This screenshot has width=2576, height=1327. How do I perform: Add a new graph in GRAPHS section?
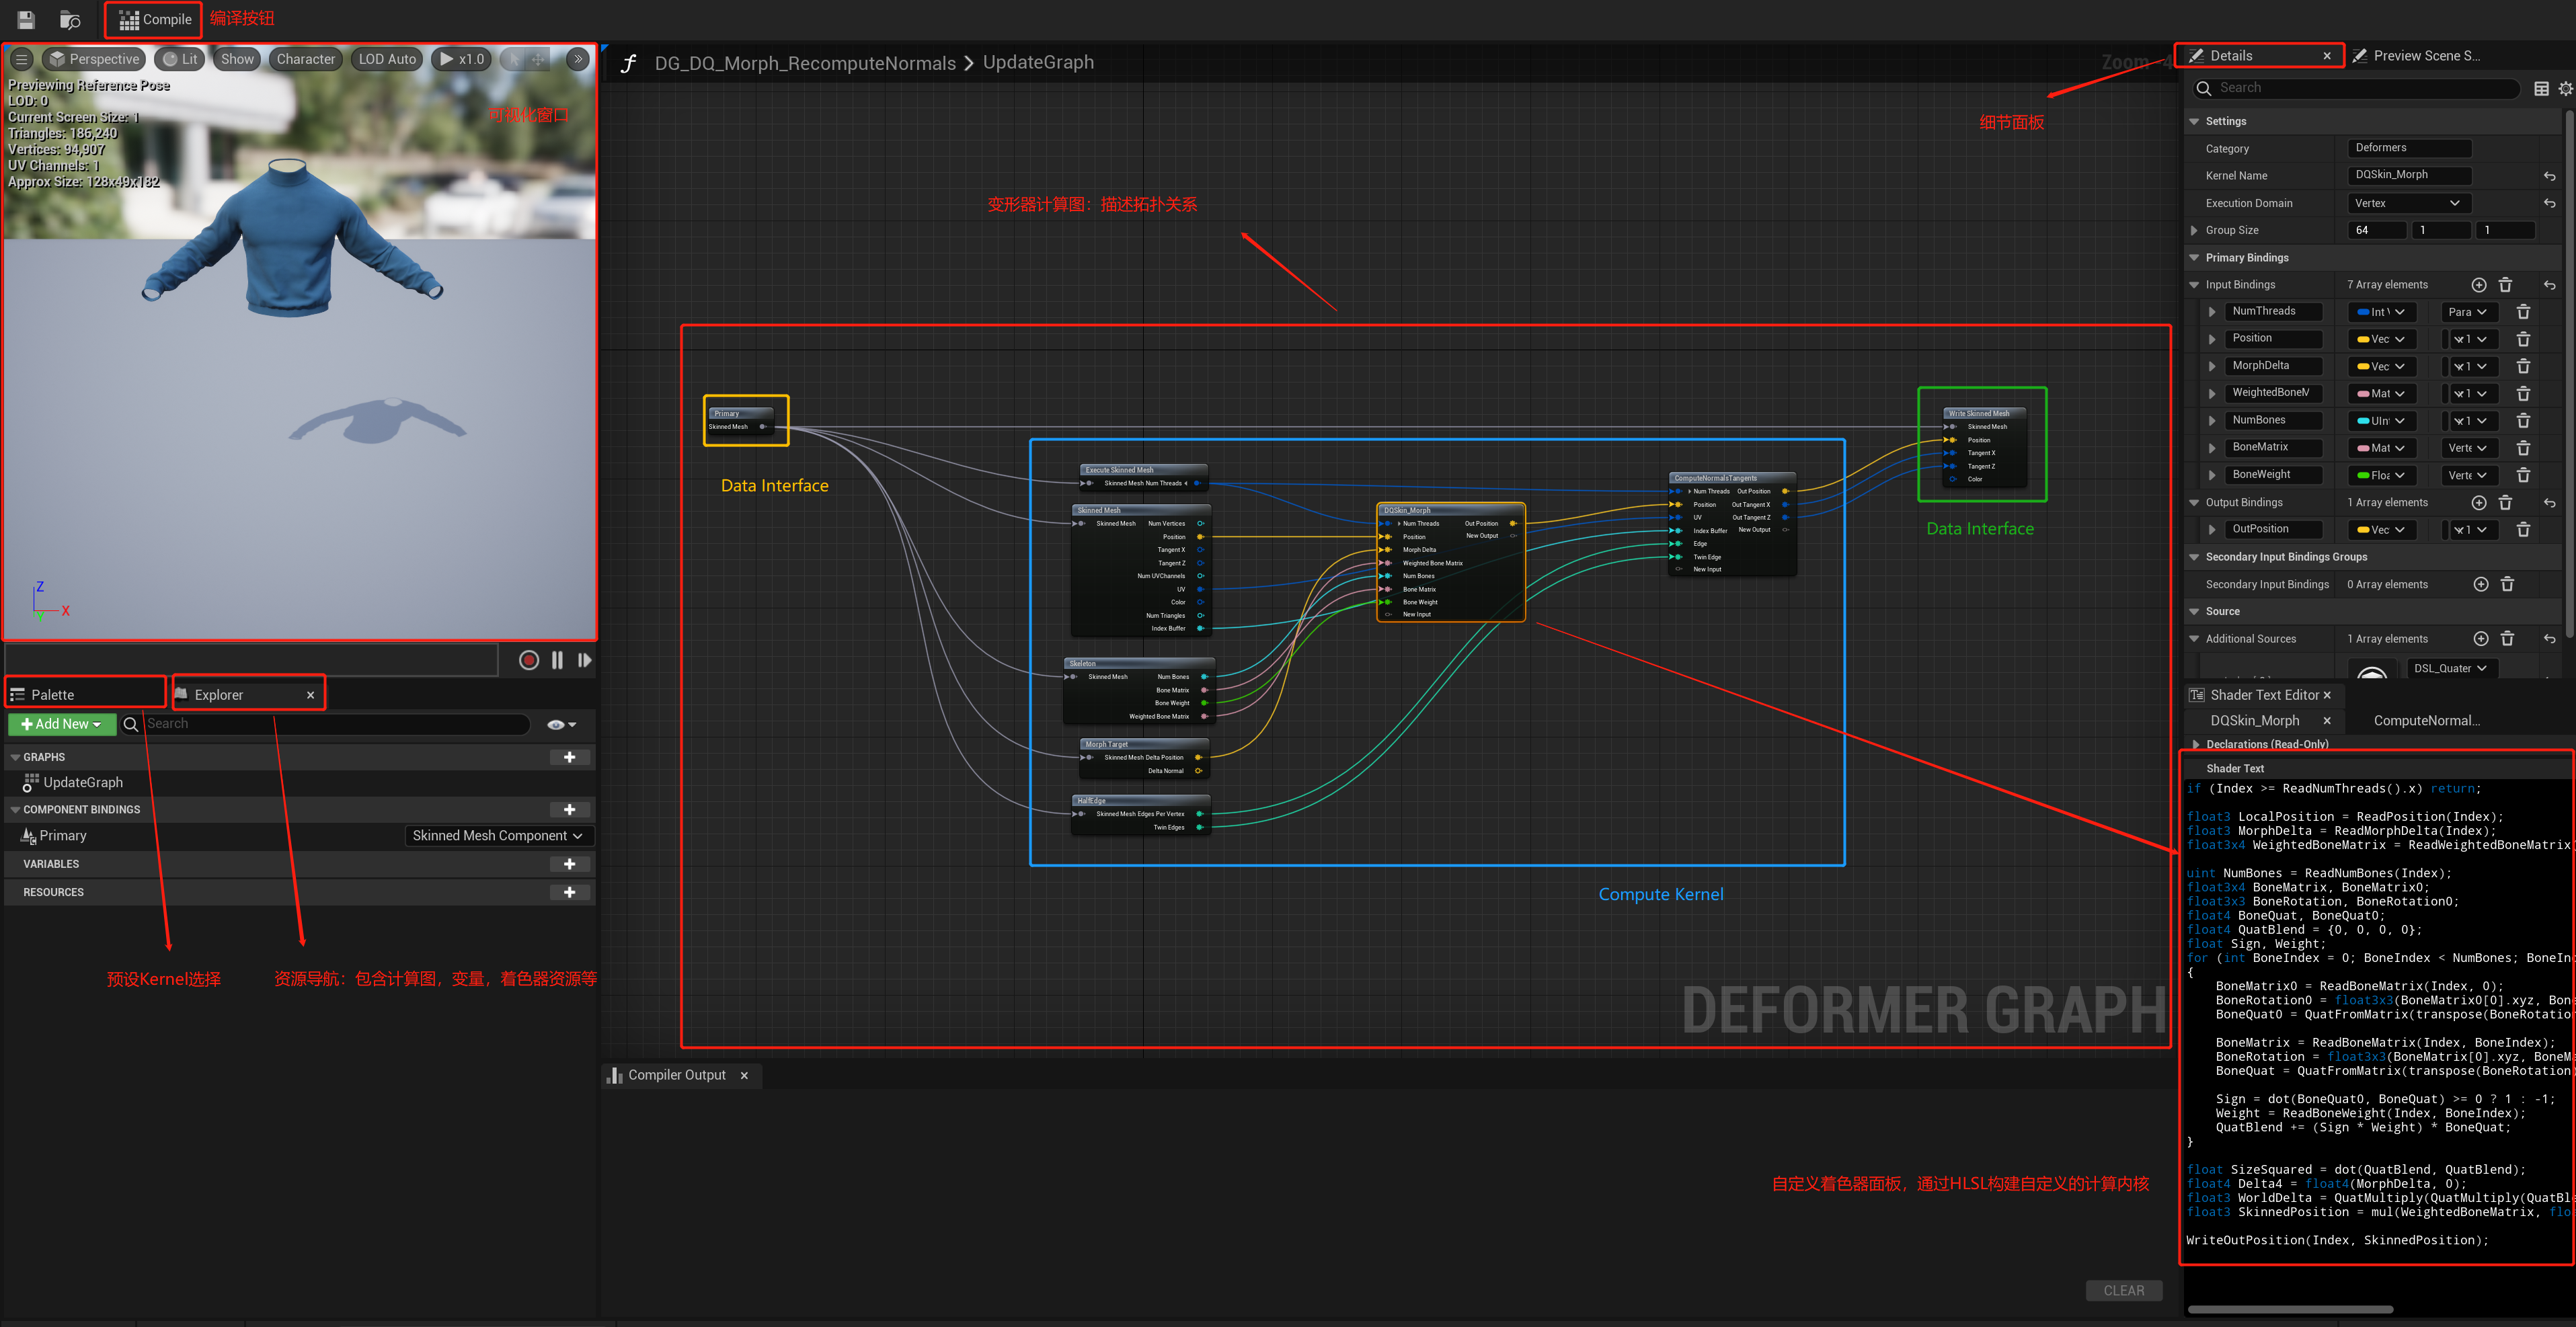pos(569,757)
